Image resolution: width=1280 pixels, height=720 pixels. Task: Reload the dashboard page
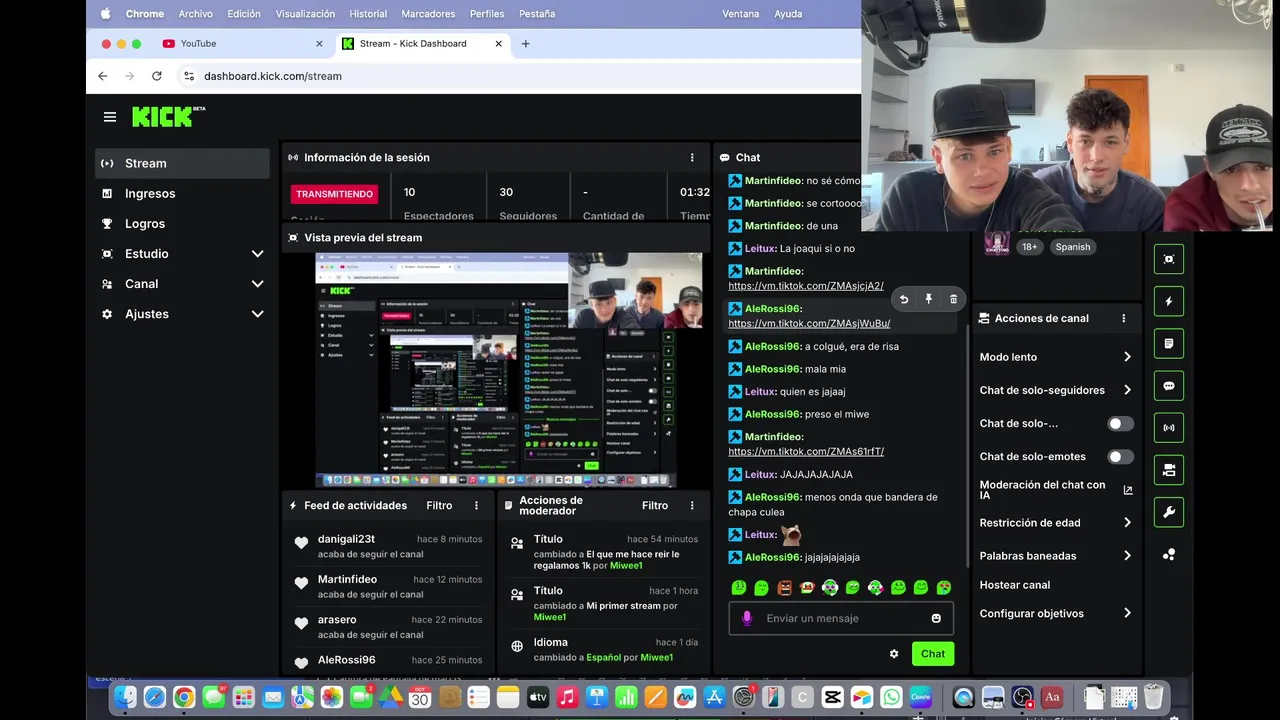click(x=157, y=76)
